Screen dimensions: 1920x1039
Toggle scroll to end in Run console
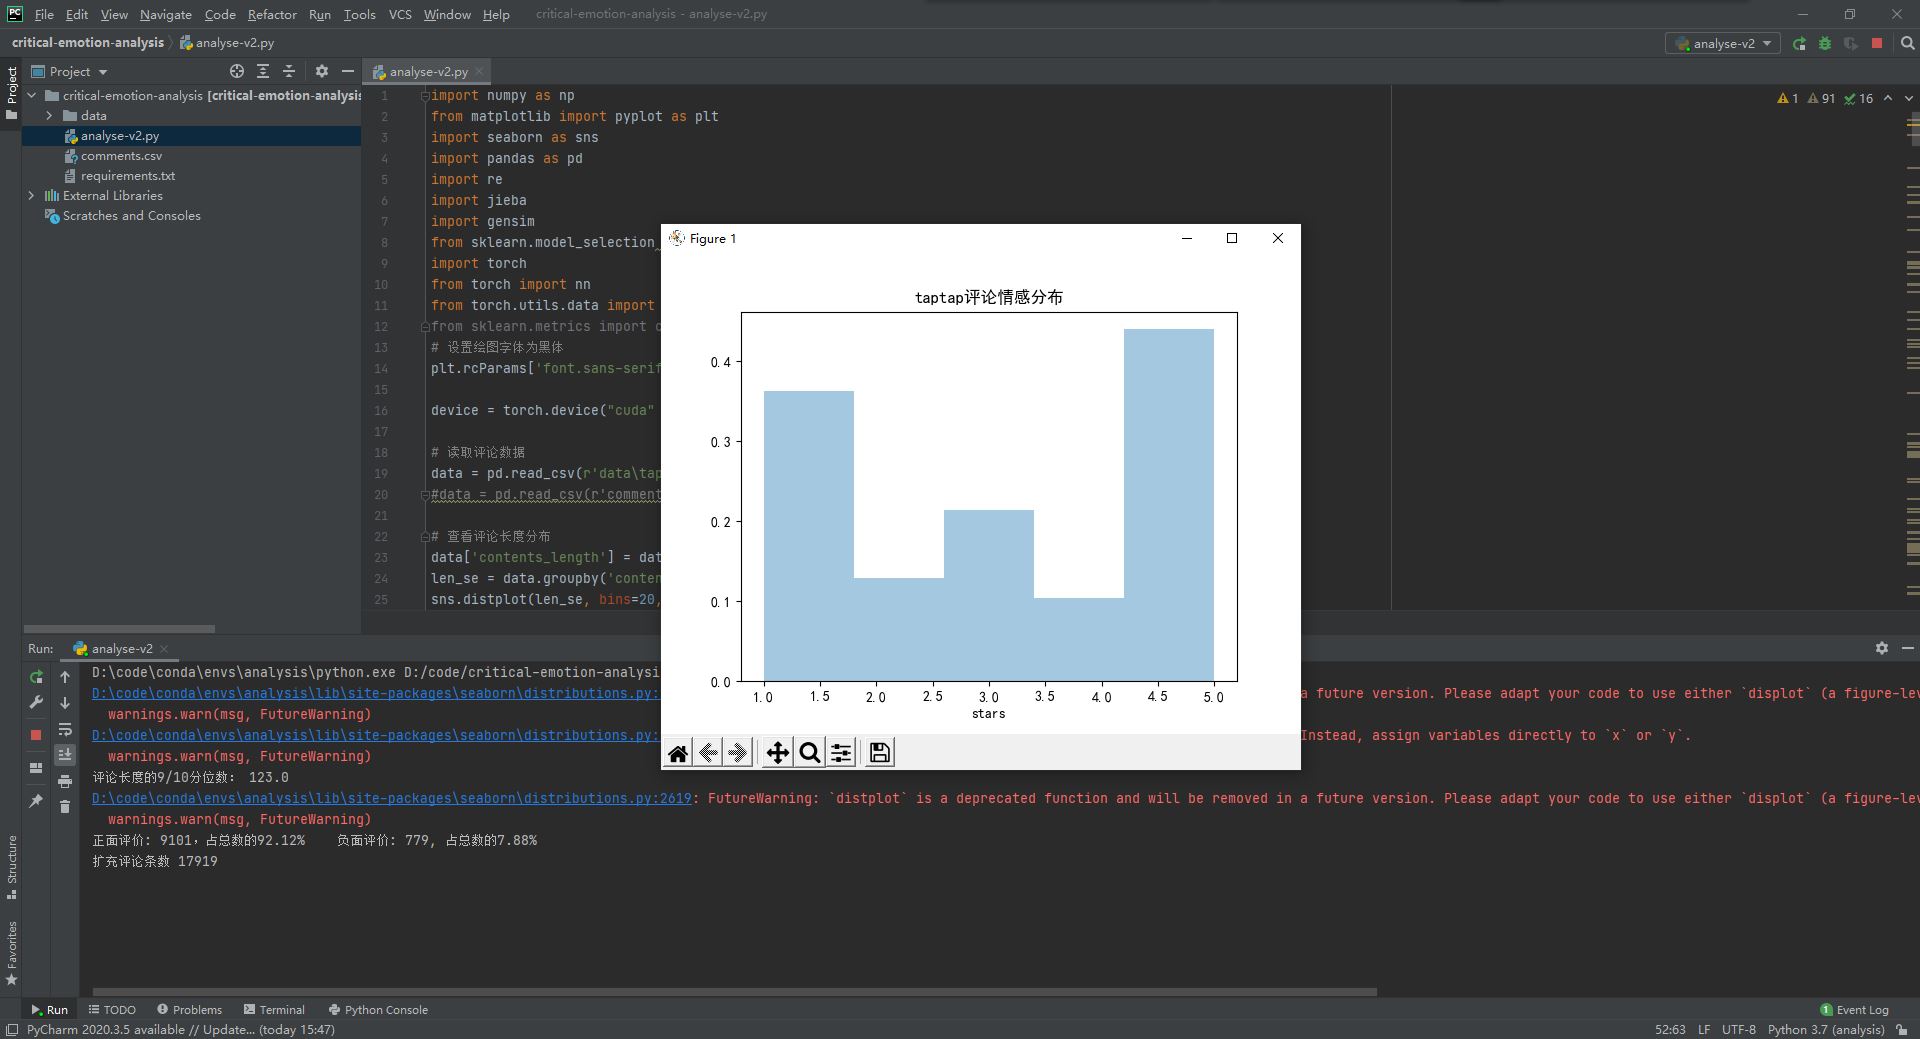pos(65,755)
